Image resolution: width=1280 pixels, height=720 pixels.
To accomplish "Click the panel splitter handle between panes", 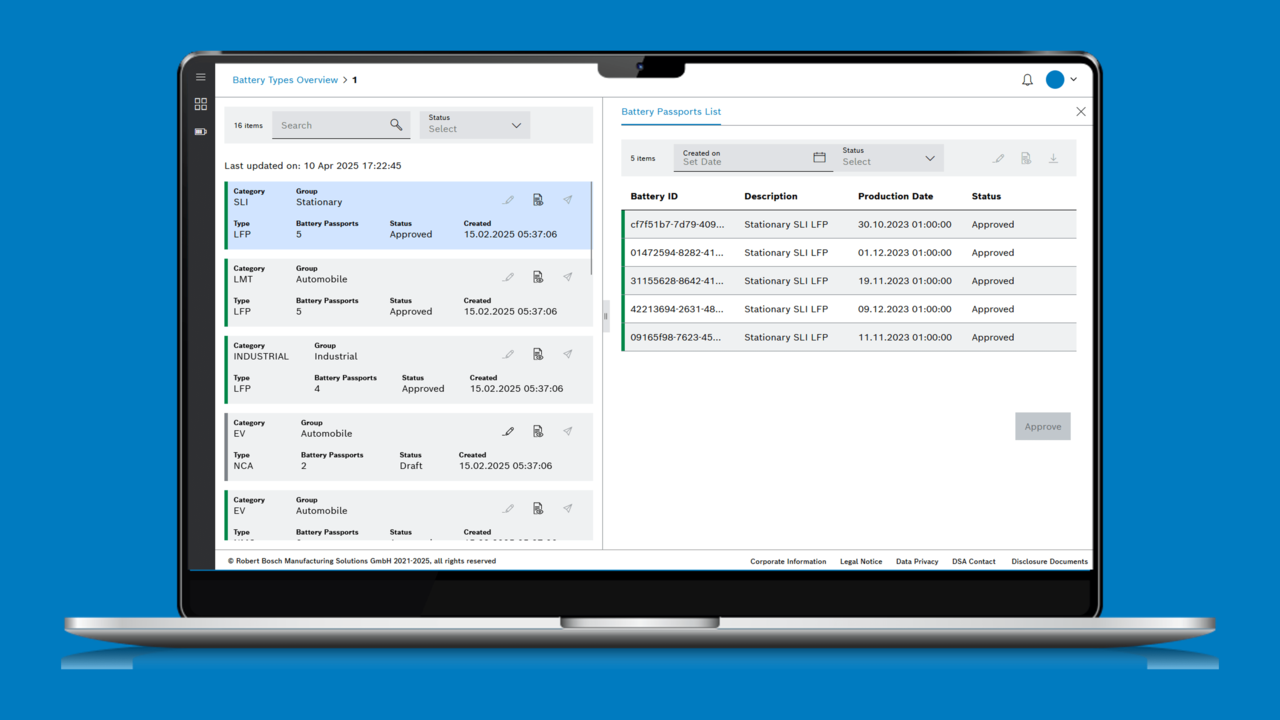I will (x=605, y=316).
